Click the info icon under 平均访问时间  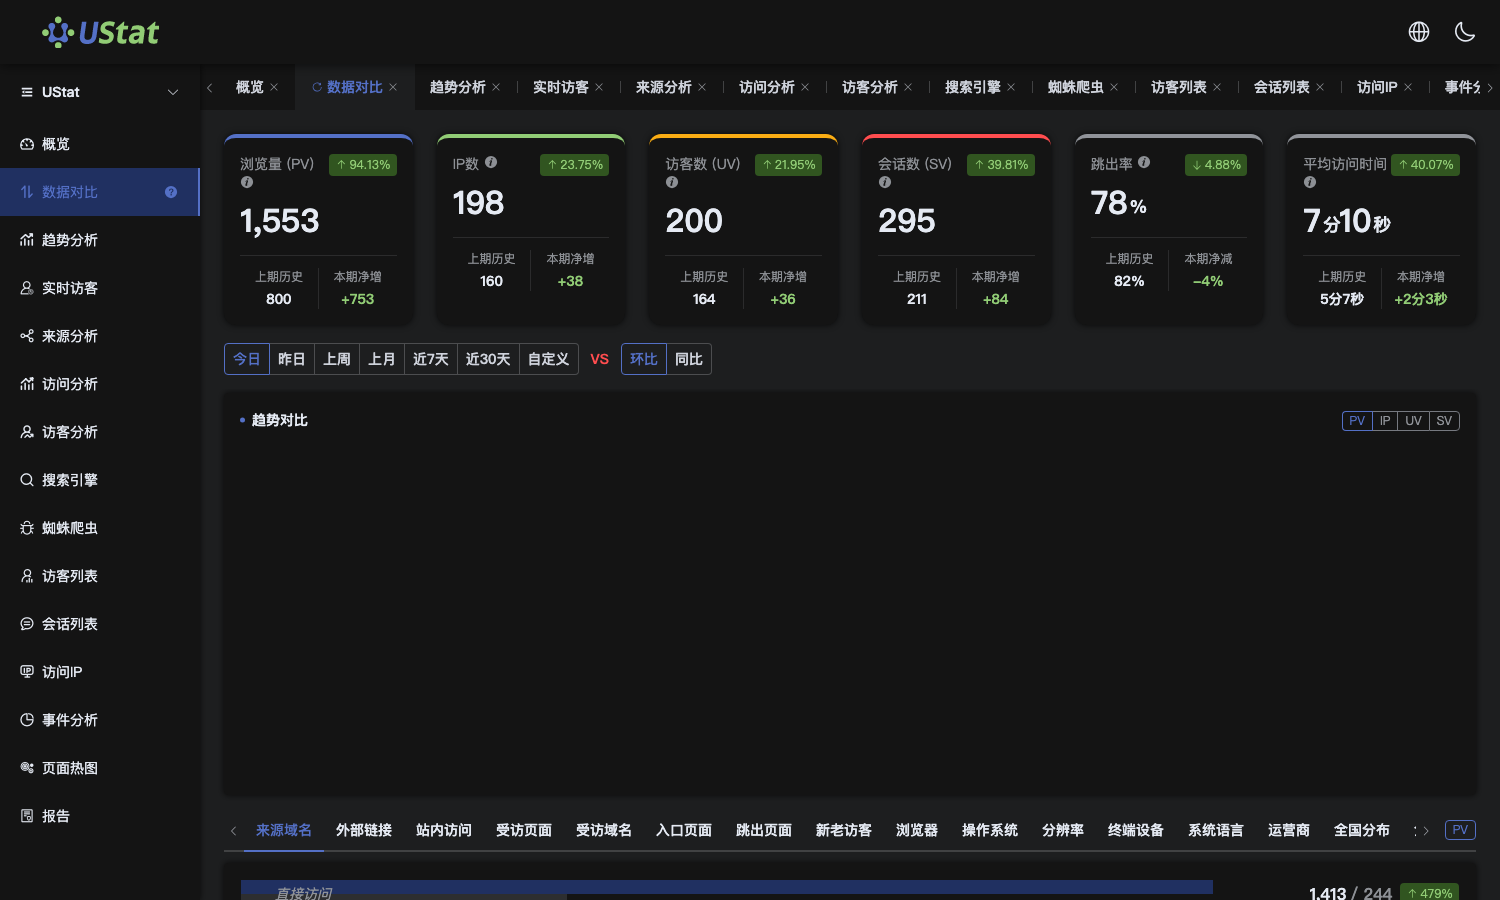[x=1310, y=182]
